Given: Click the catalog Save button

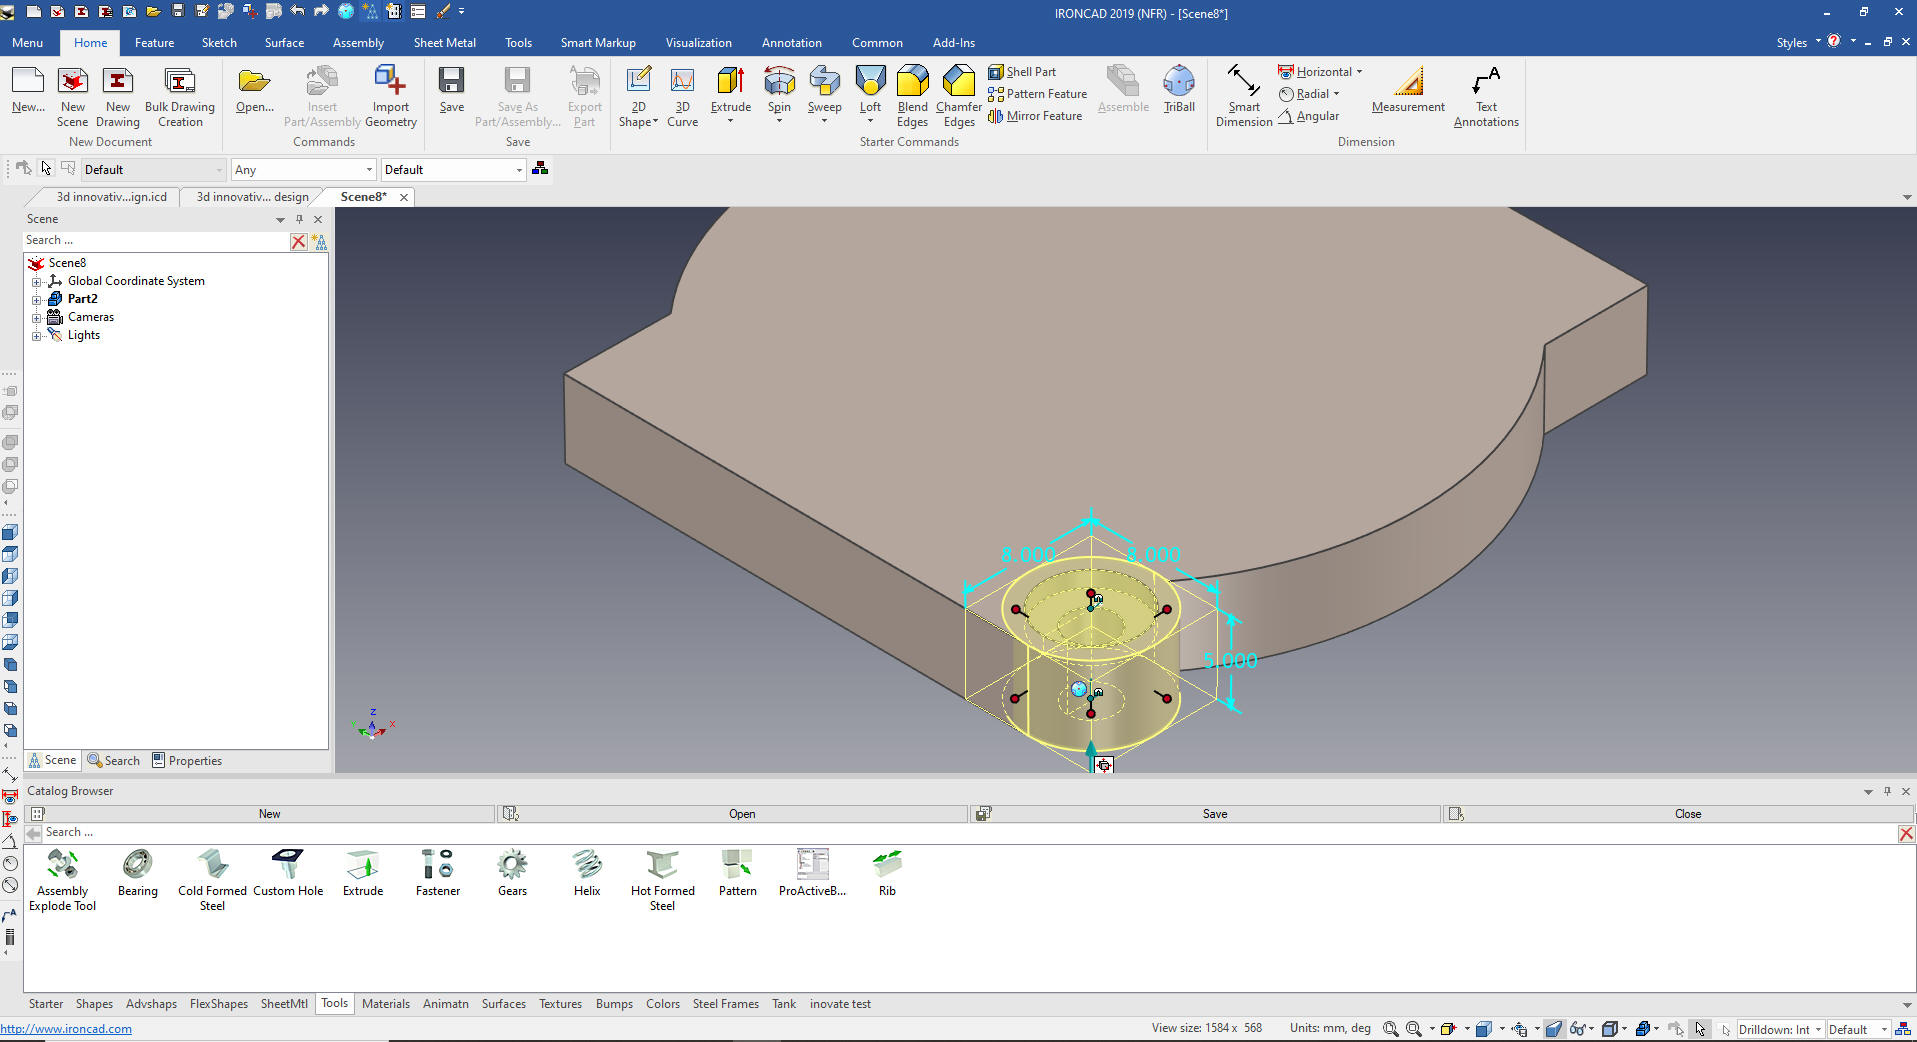Looking at the screenshot, I should point(1214,814).
